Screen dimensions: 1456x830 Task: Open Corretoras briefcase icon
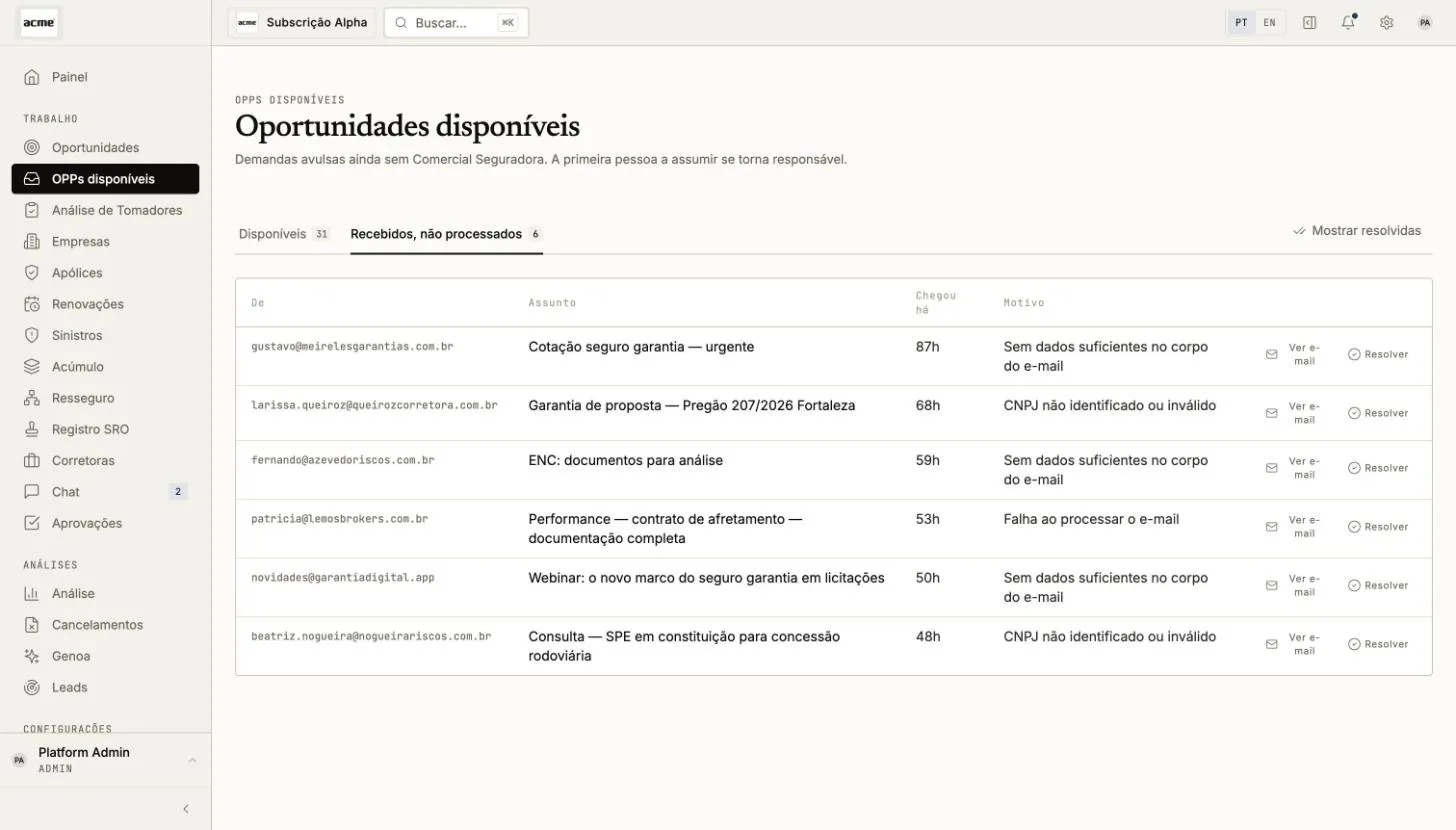32,461
